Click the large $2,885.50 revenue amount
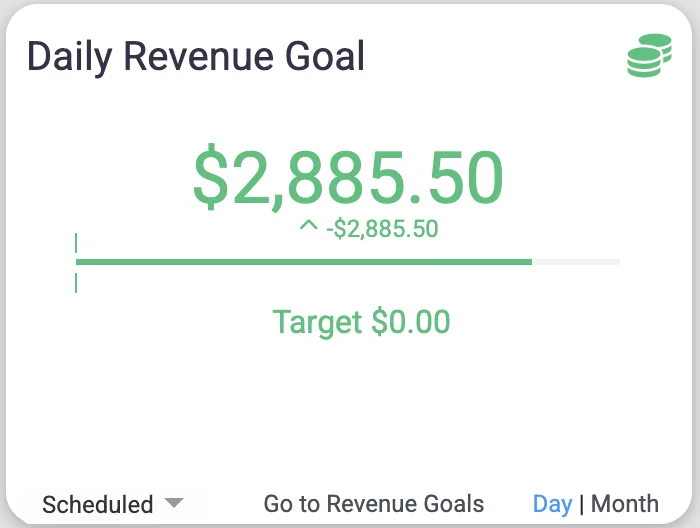This screenshot has width=700, height=528. [348, 178]
